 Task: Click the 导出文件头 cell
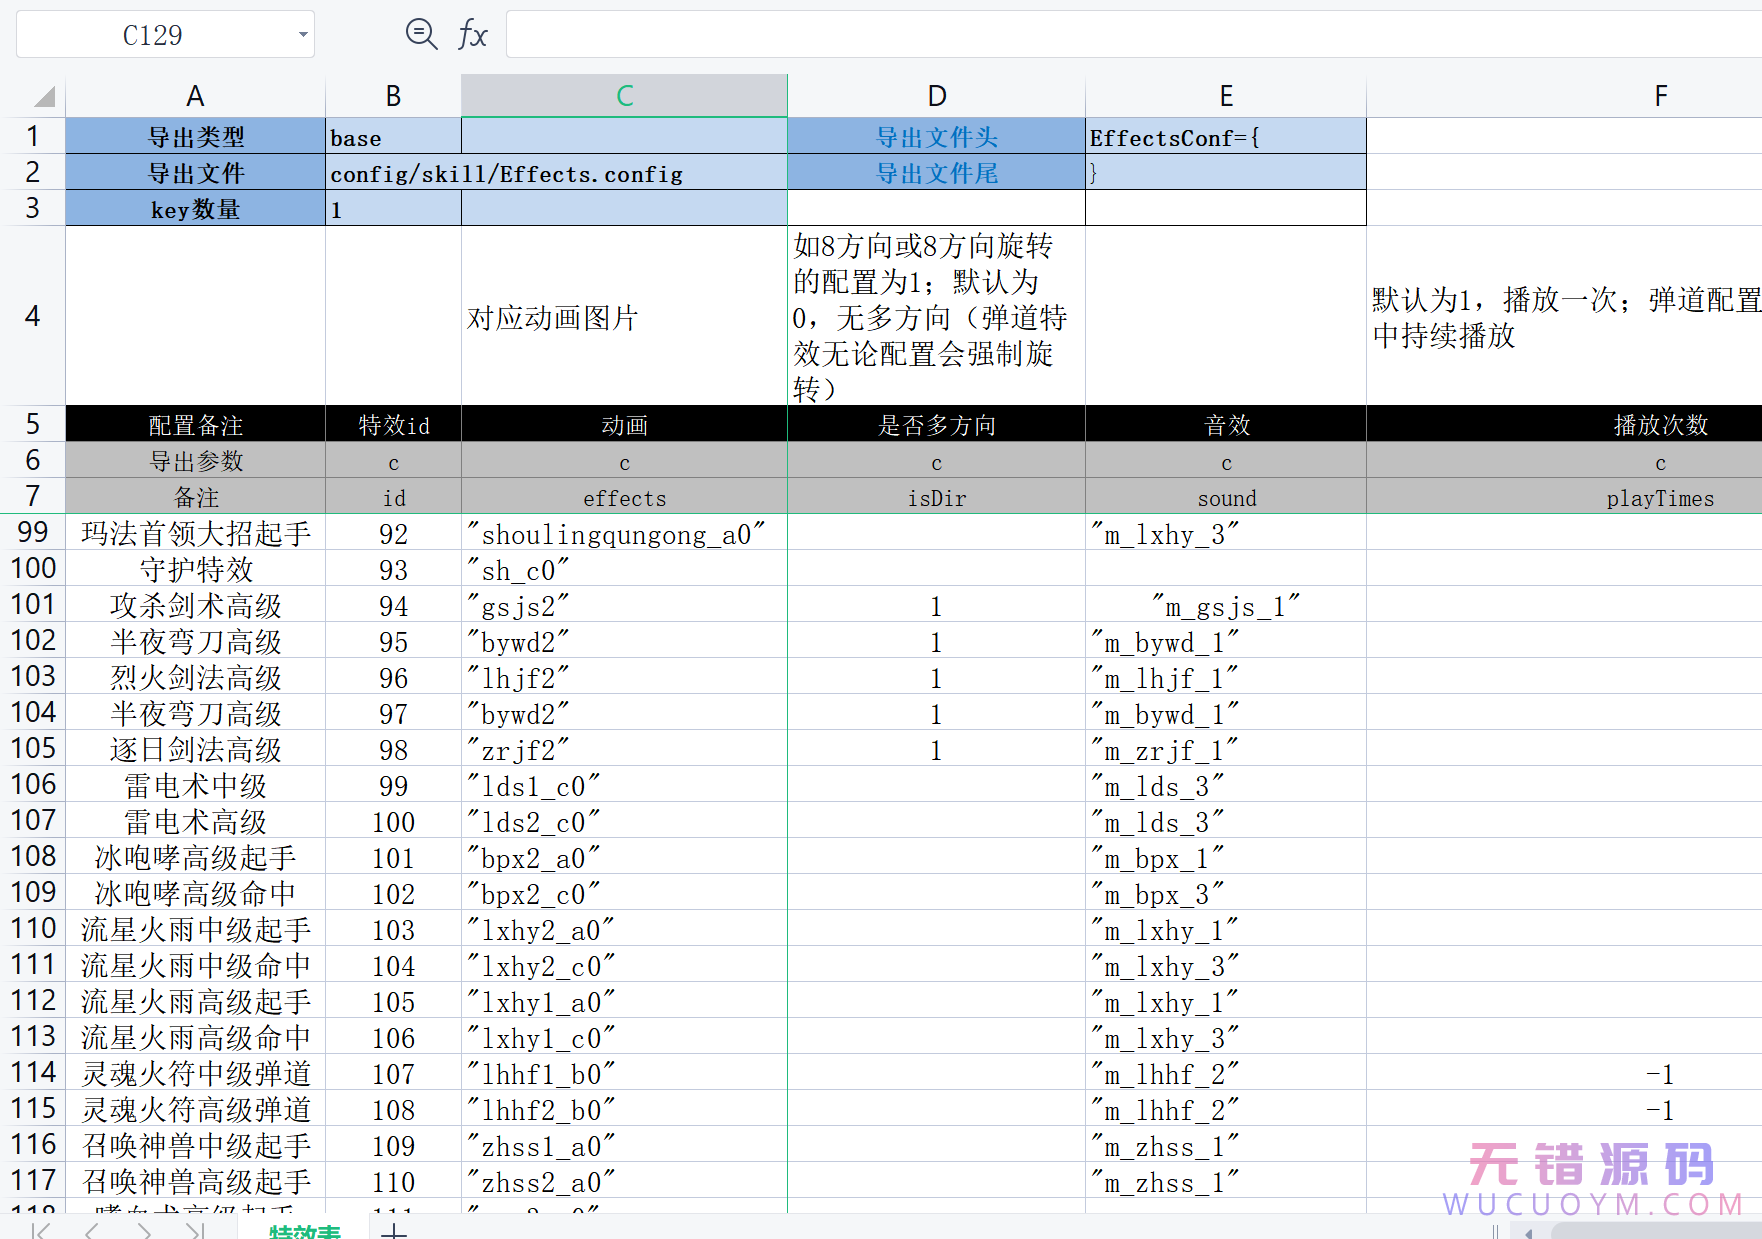[x=936, y=137]
